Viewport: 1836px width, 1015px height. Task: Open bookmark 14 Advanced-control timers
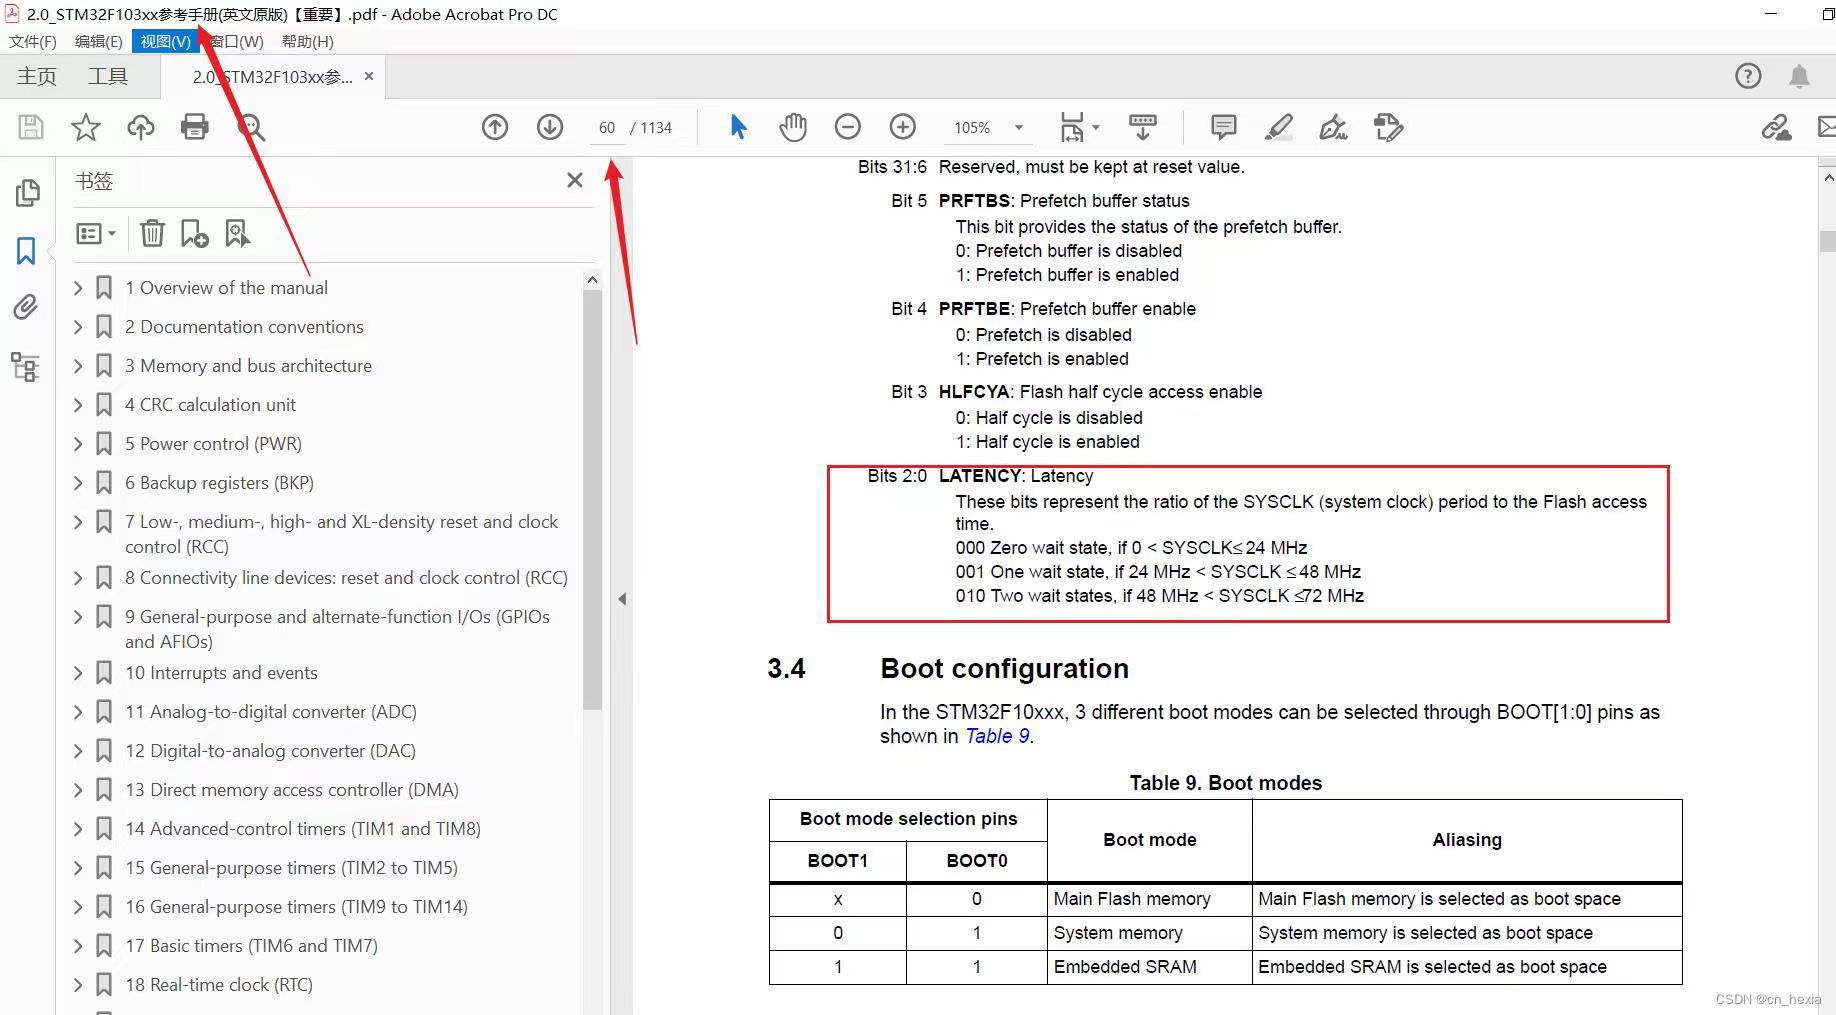(303, 829)
